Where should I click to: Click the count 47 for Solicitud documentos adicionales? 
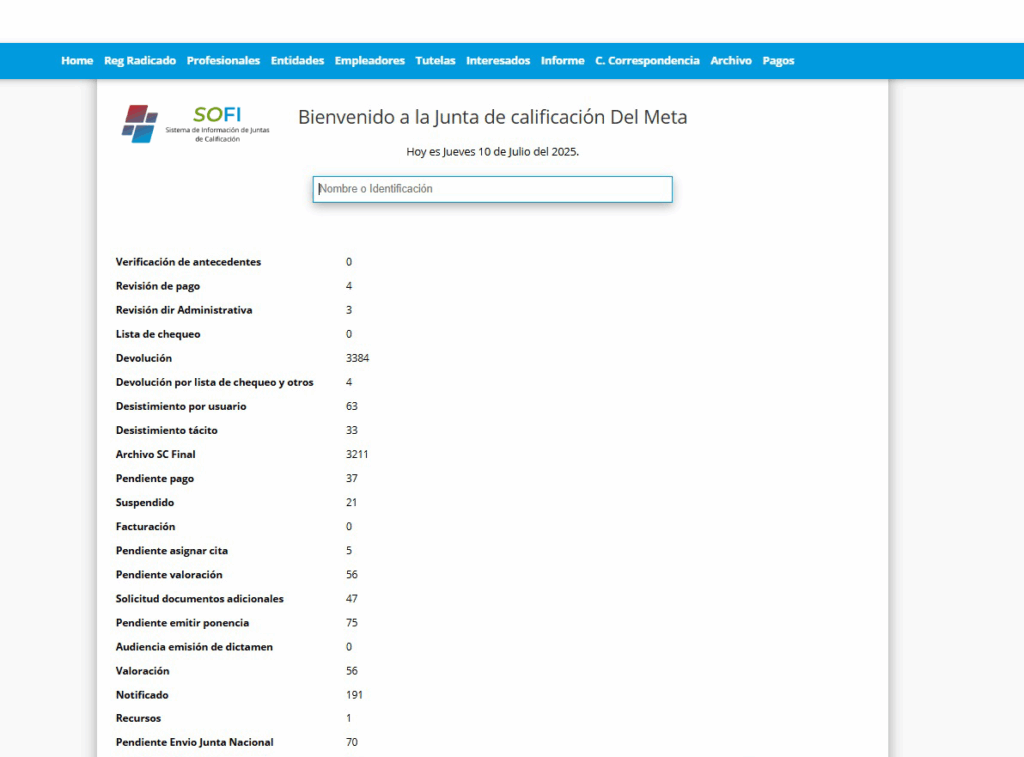tap(351, 599)
